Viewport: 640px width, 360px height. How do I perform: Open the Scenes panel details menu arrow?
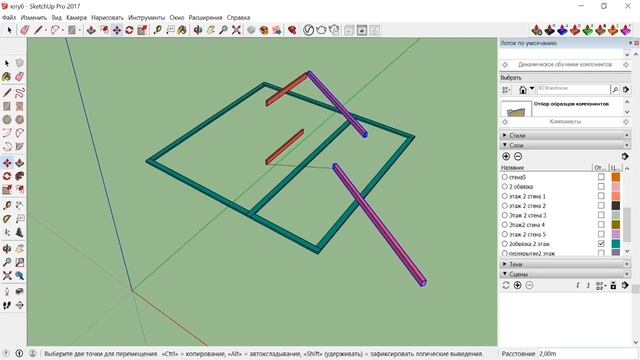pyautogui.click(x=625, y=285)
